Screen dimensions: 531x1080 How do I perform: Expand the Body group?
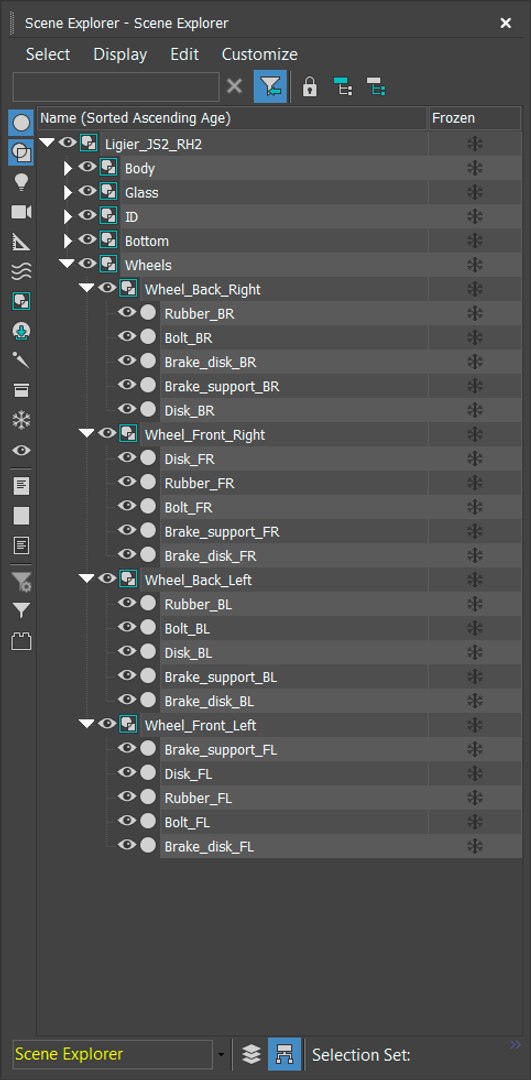(67, 168)
